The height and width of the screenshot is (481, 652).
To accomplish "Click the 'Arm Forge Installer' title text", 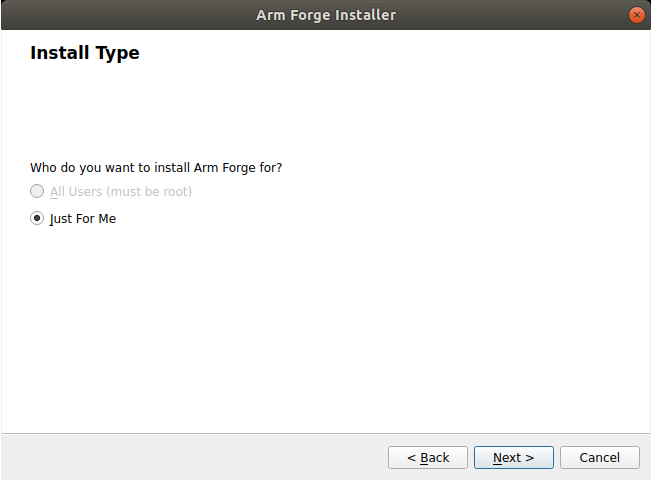I will coord(326,15).
